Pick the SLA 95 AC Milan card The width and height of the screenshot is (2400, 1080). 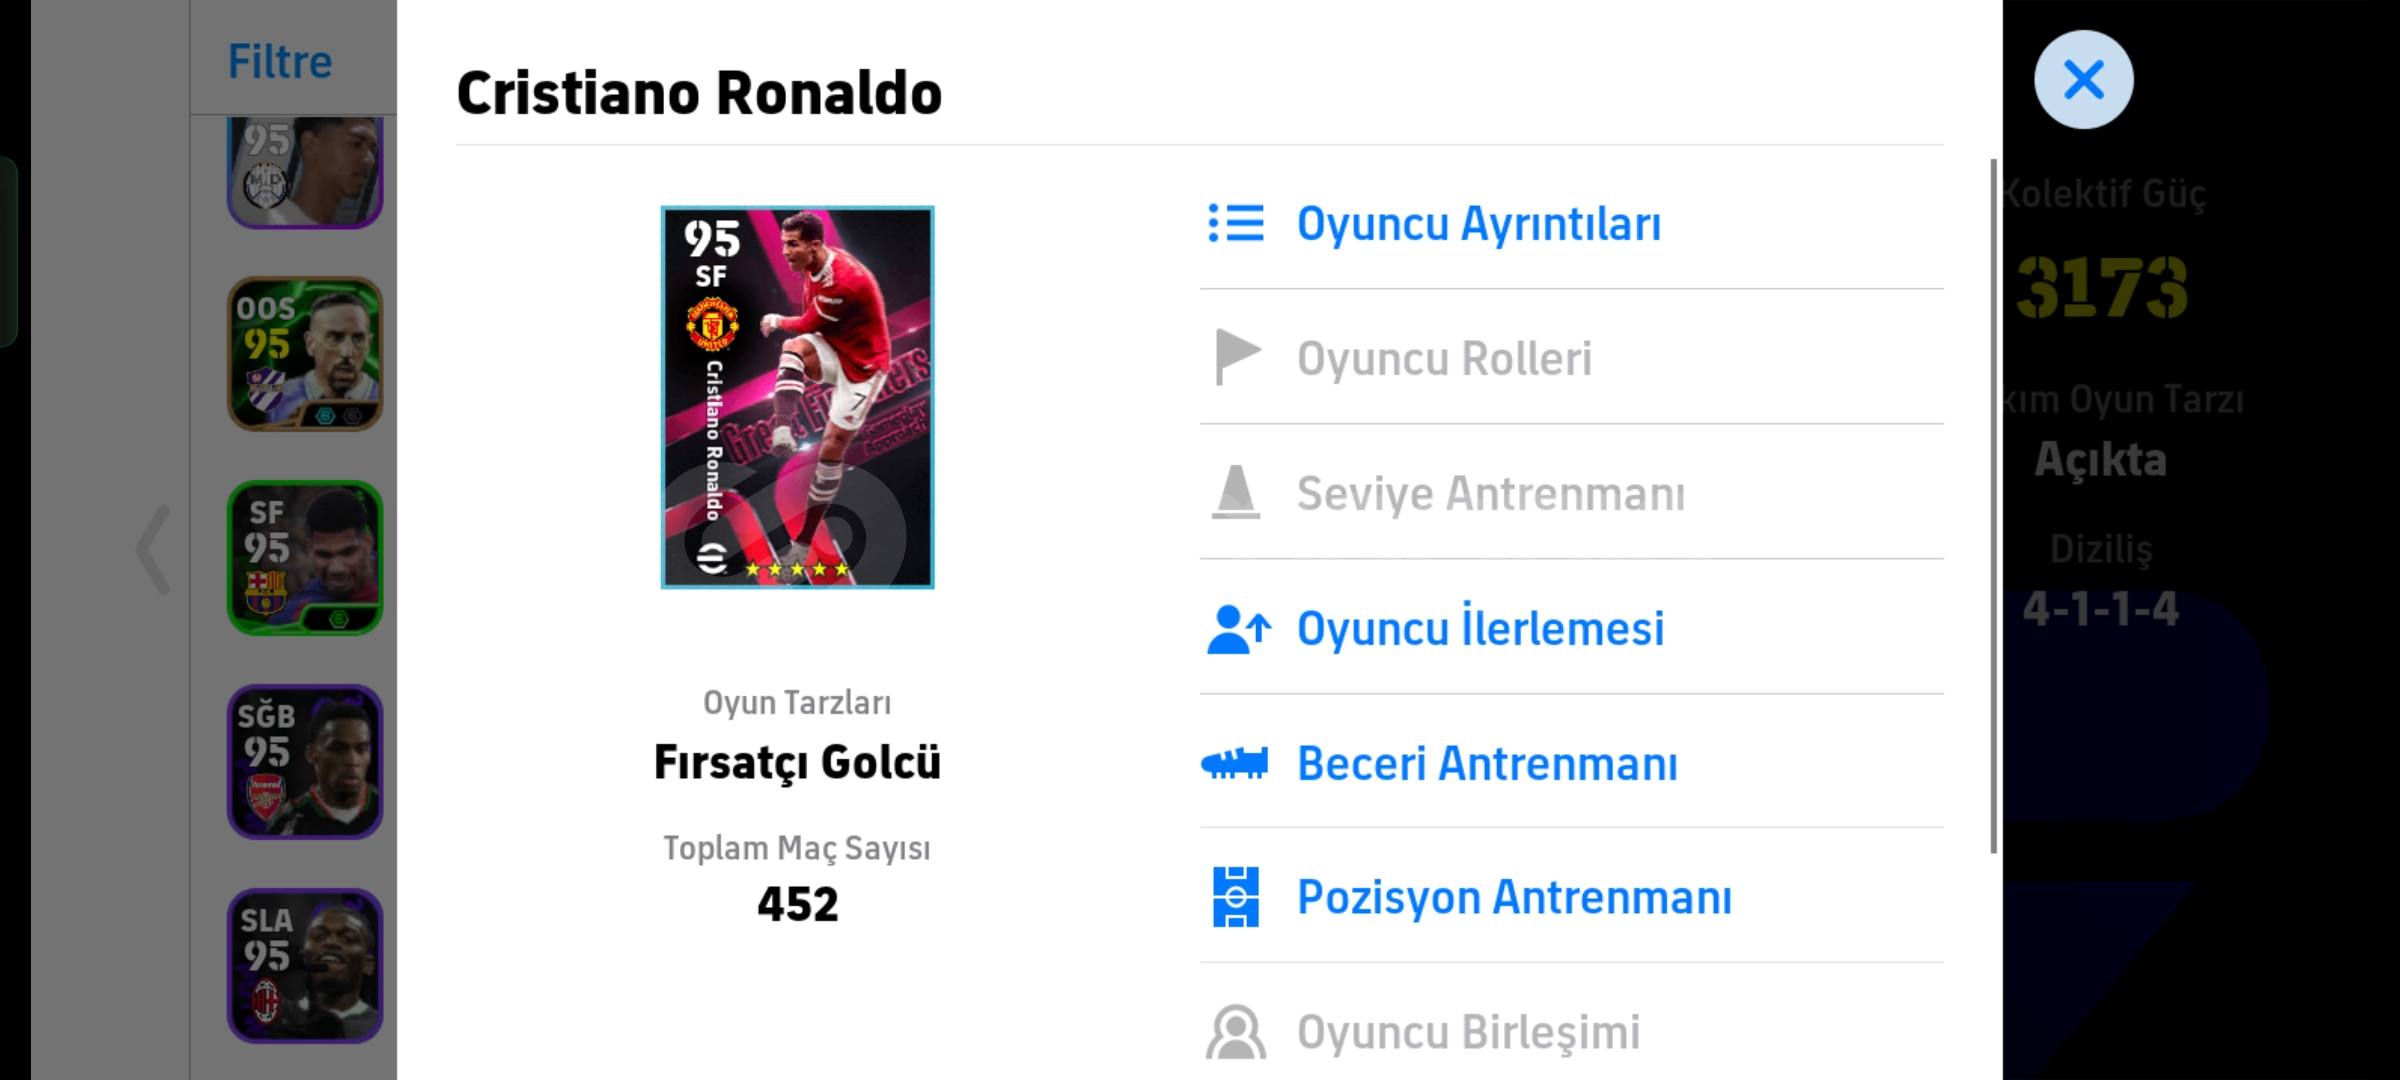click(305, 966)
